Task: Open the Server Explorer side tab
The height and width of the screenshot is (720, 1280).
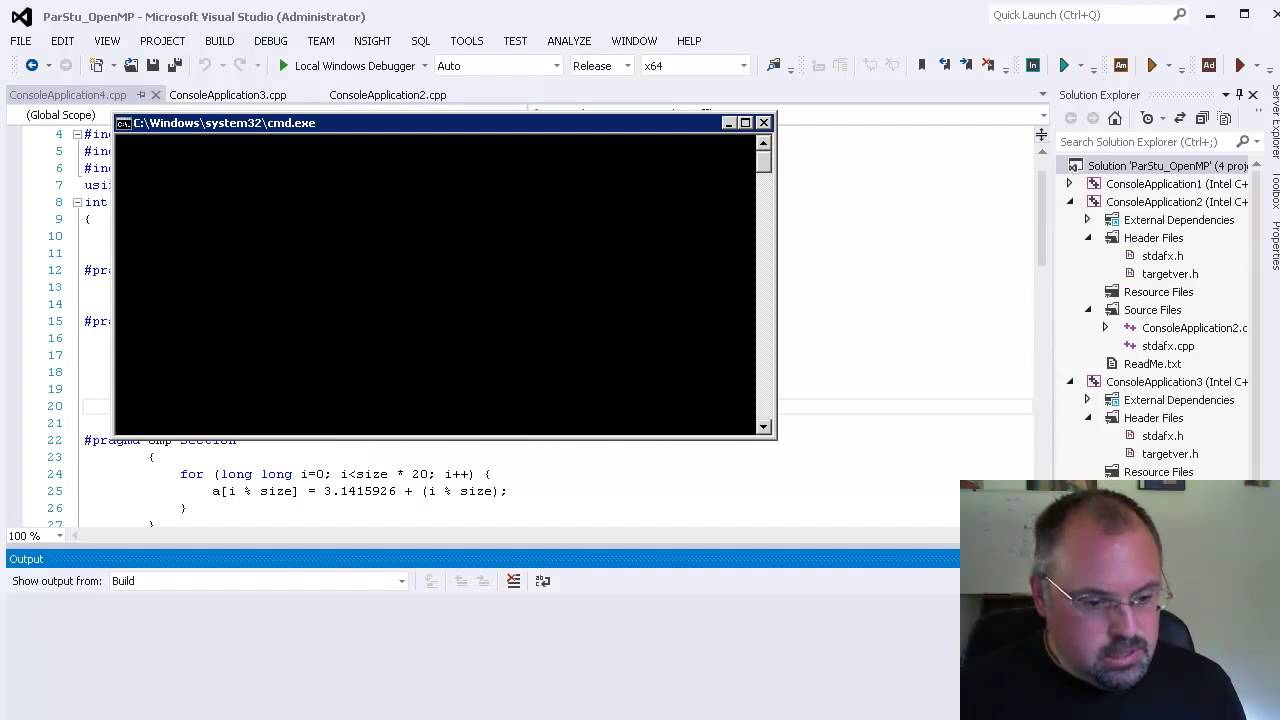Action: 1275,121
